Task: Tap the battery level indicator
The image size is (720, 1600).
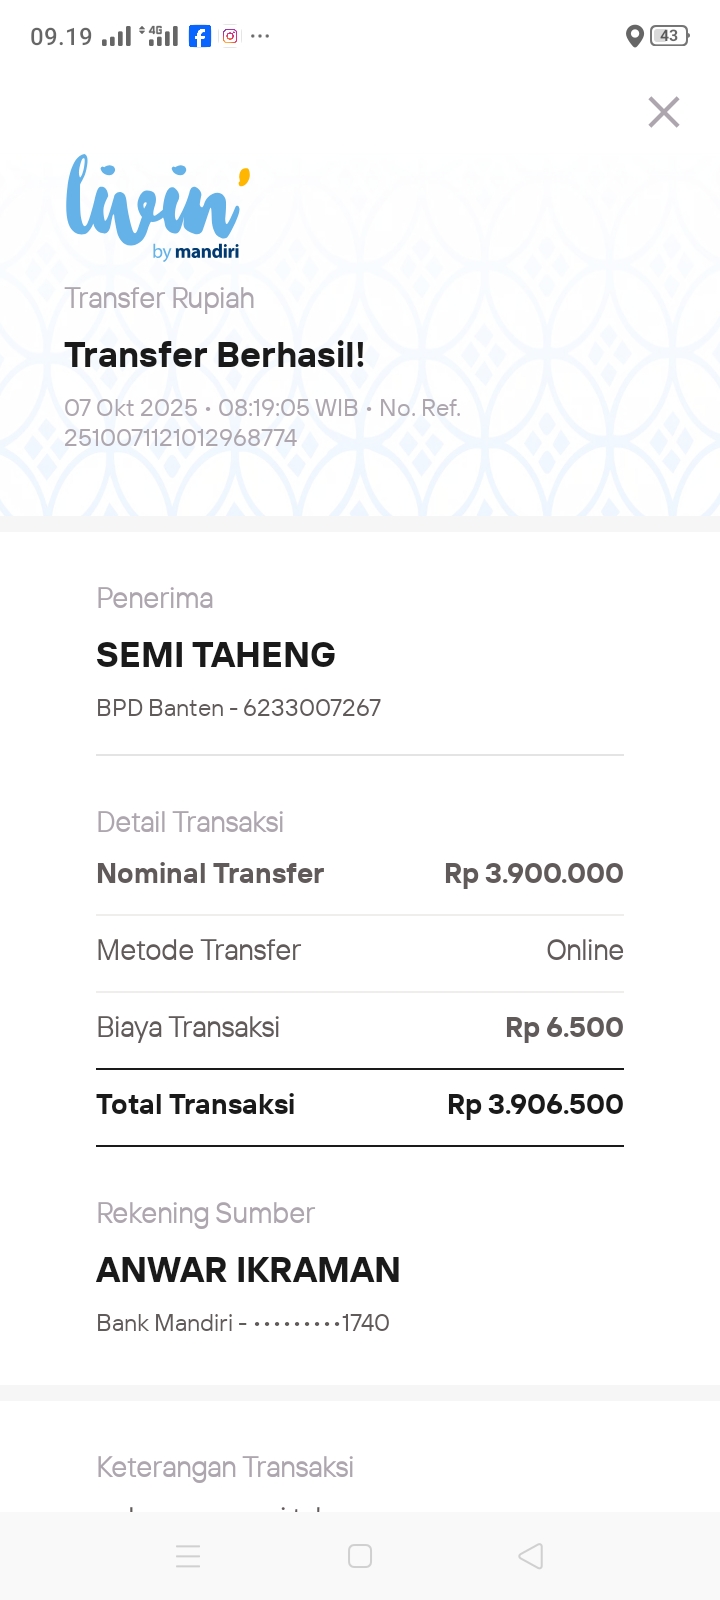Action: (669, 36)
